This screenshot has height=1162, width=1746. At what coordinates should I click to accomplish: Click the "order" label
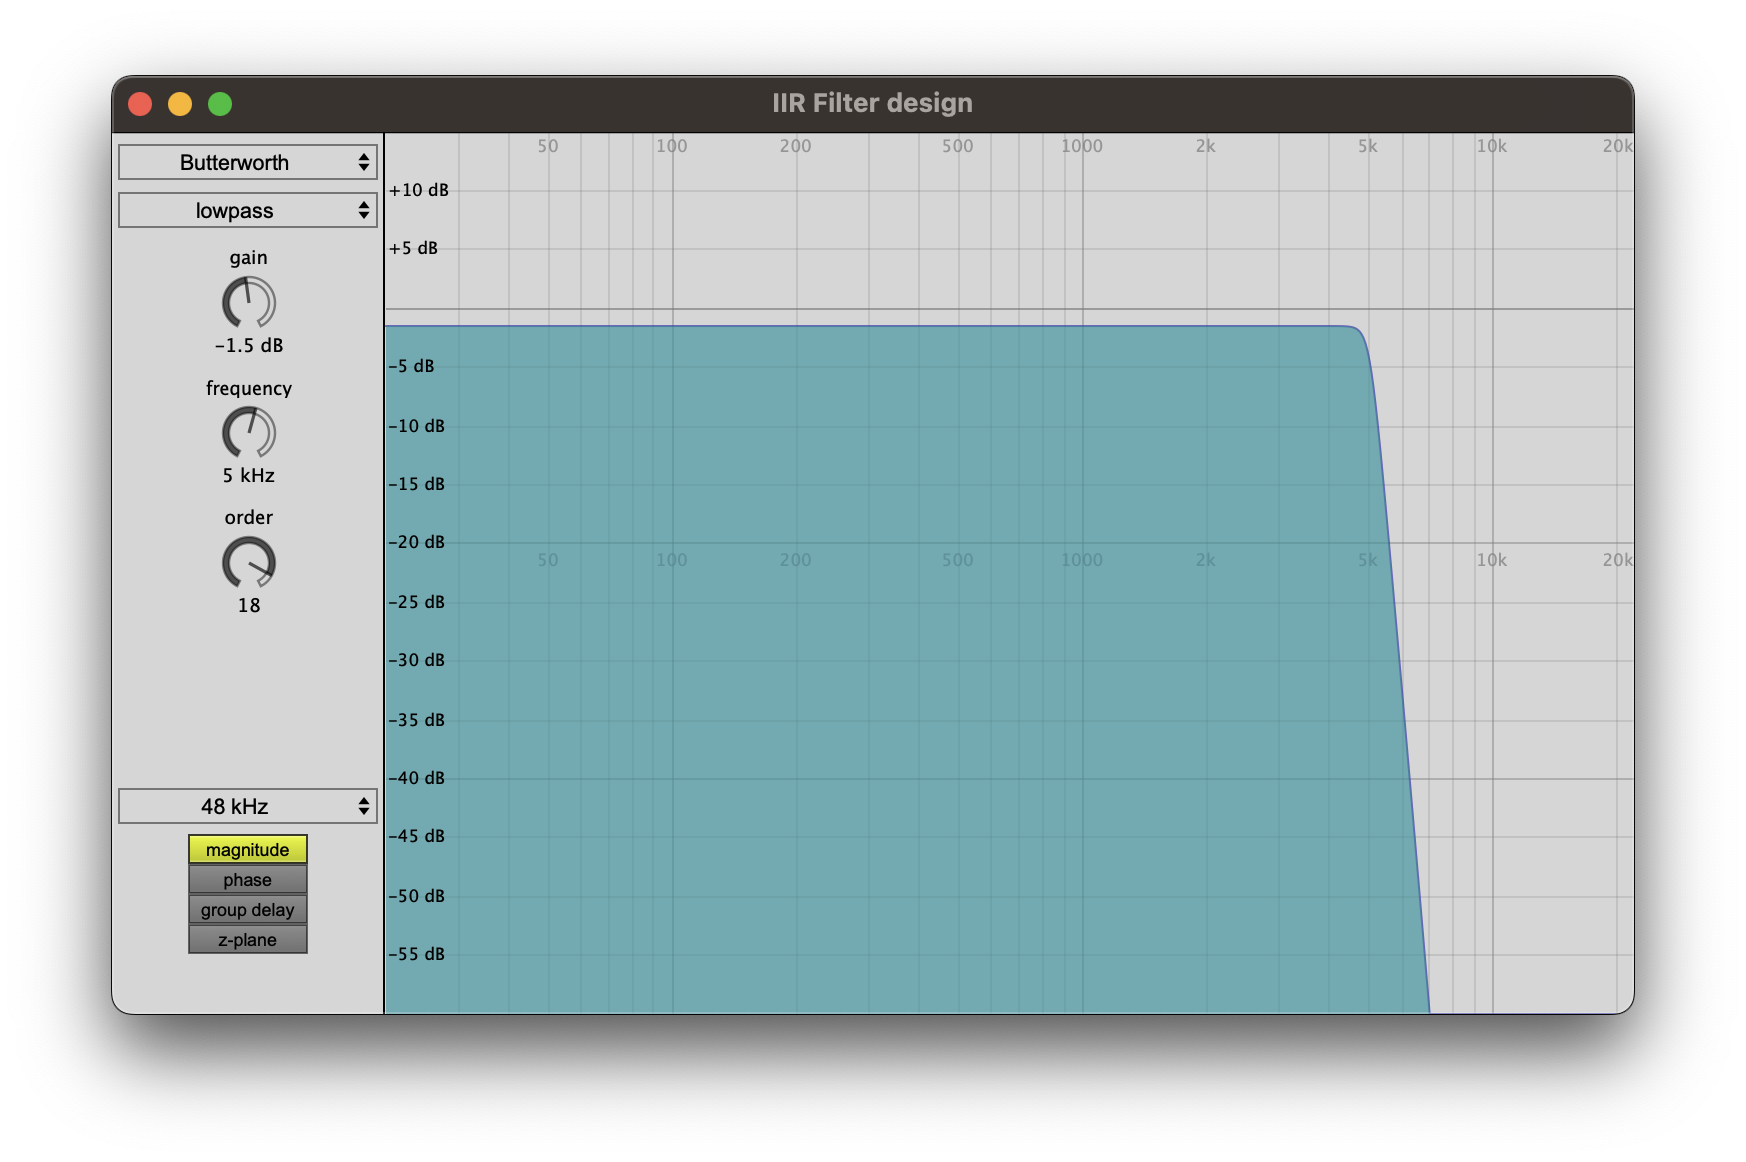pos(249,517)
